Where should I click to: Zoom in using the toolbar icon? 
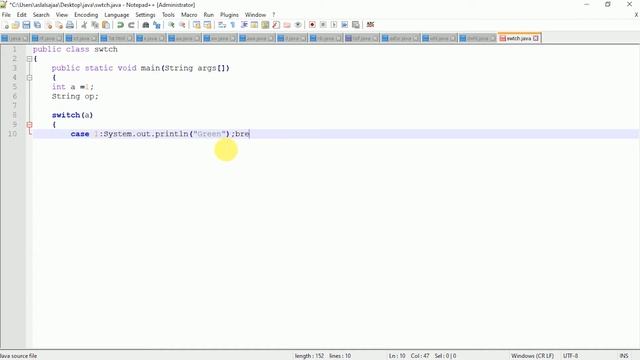[x=171, y=25]
